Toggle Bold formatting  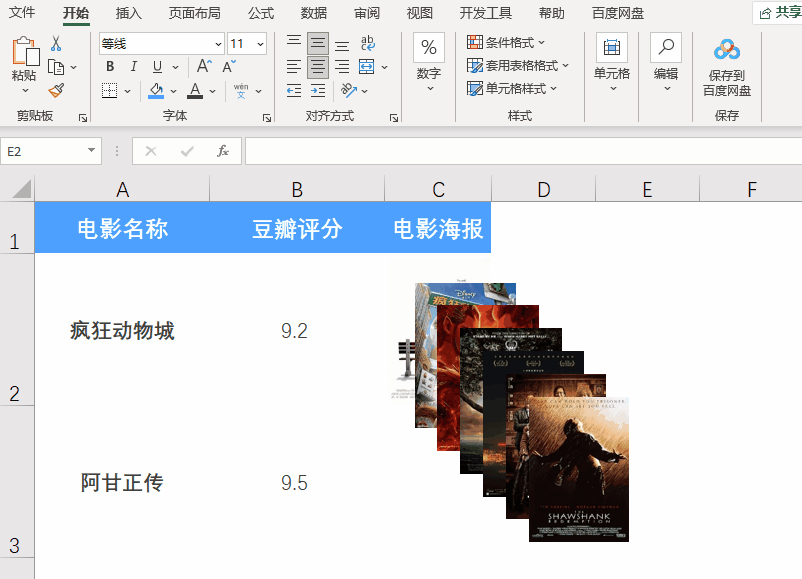[x=110, y=66]
